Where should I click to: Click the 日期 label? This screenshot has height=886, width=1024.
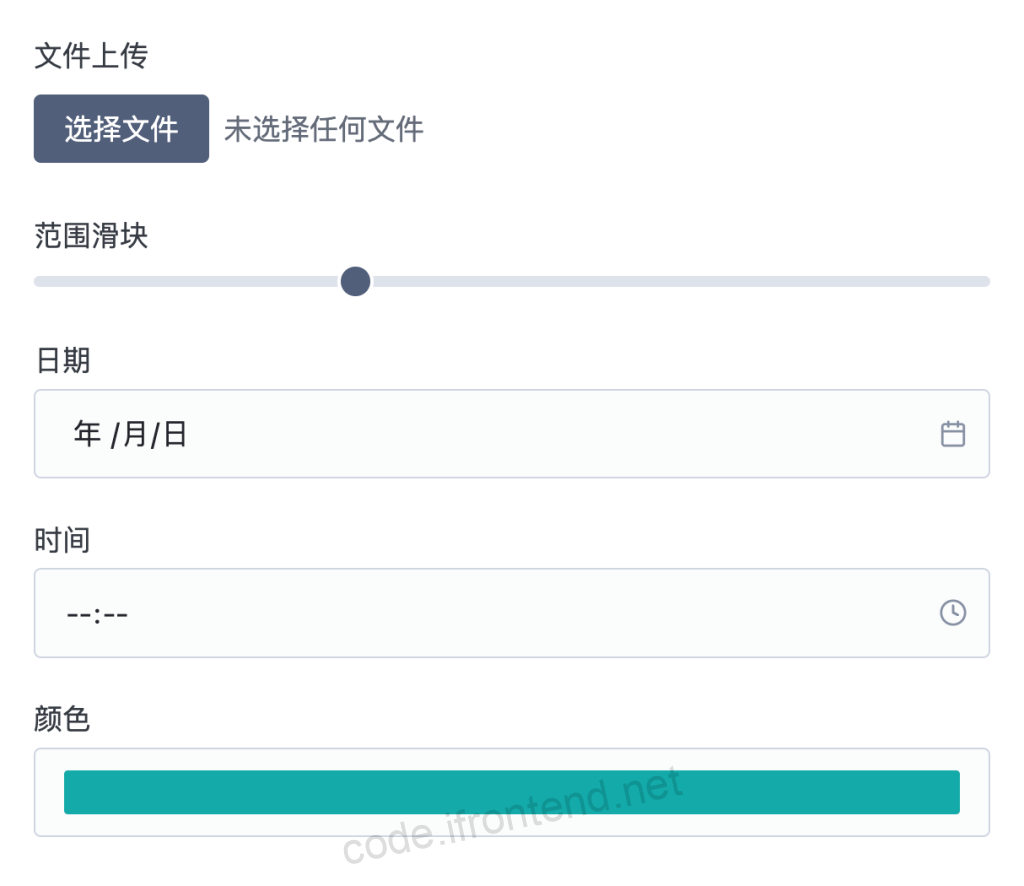click(x=63, y=360)
